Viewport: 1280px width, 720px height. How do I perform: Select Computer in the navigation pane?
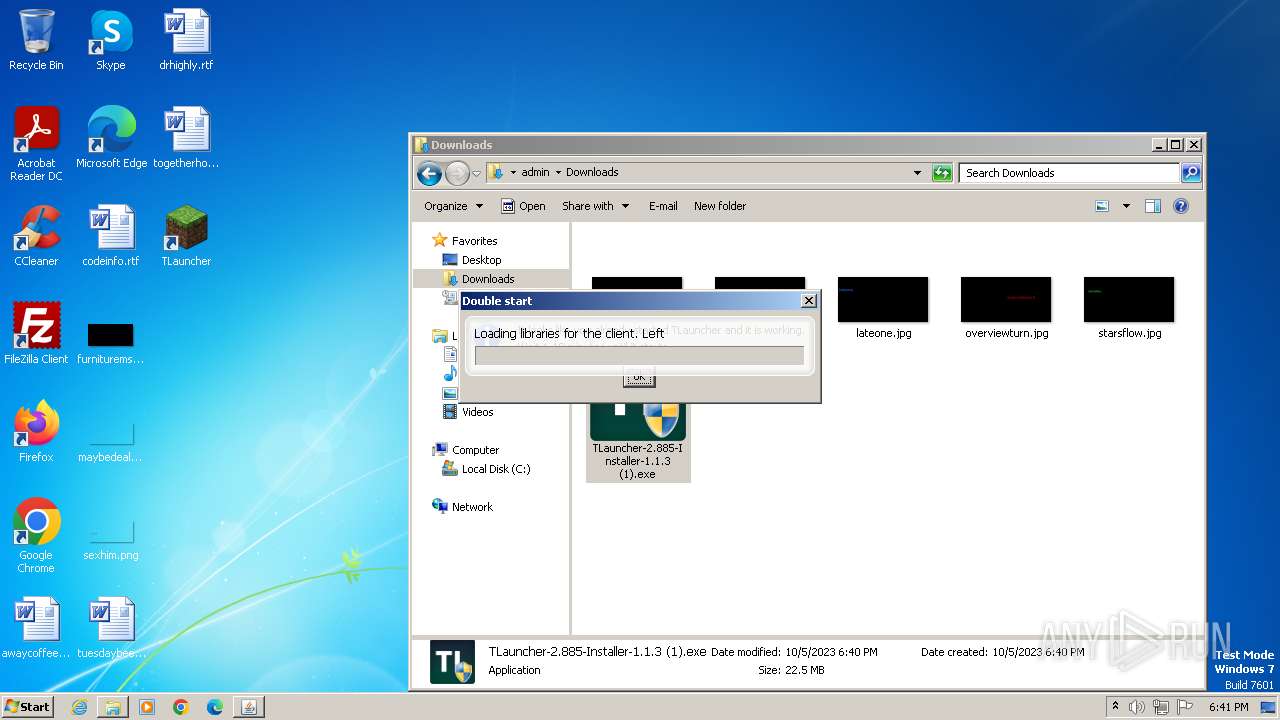(x=475, y=450)
